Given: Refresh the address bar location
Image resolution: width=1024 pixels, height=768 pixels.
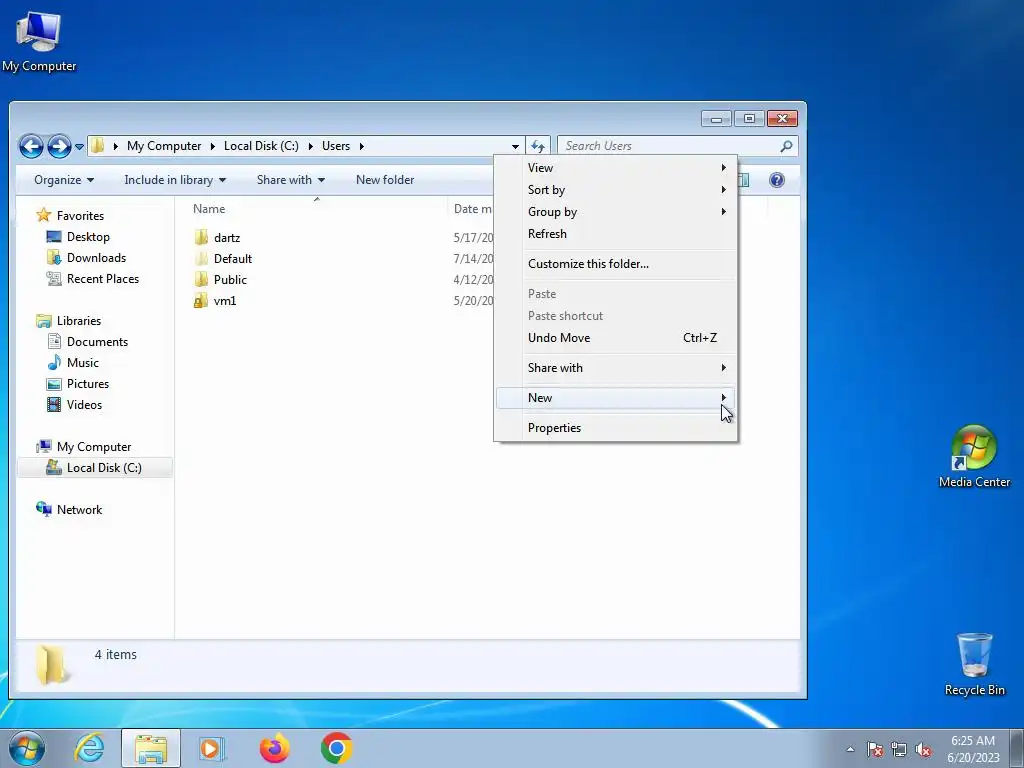Looking at the screenshot, I should click(x=537, y=146).
